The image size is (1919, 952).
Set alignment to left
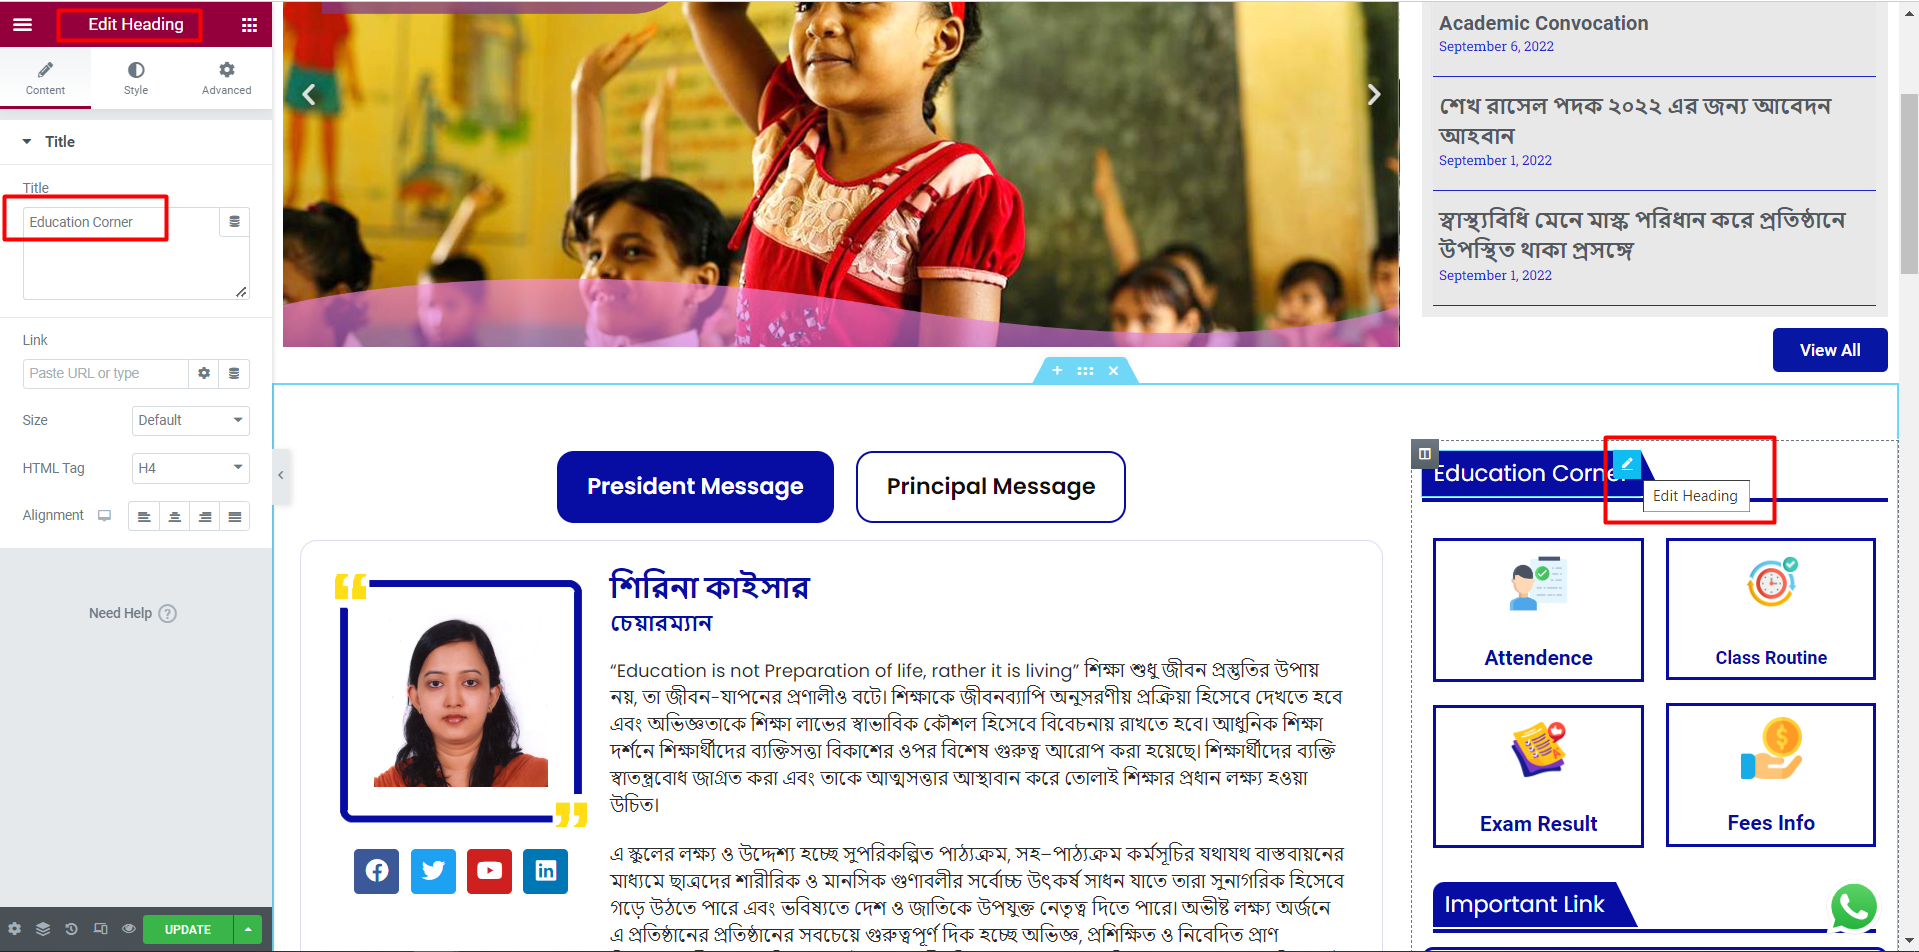point(144,516)
